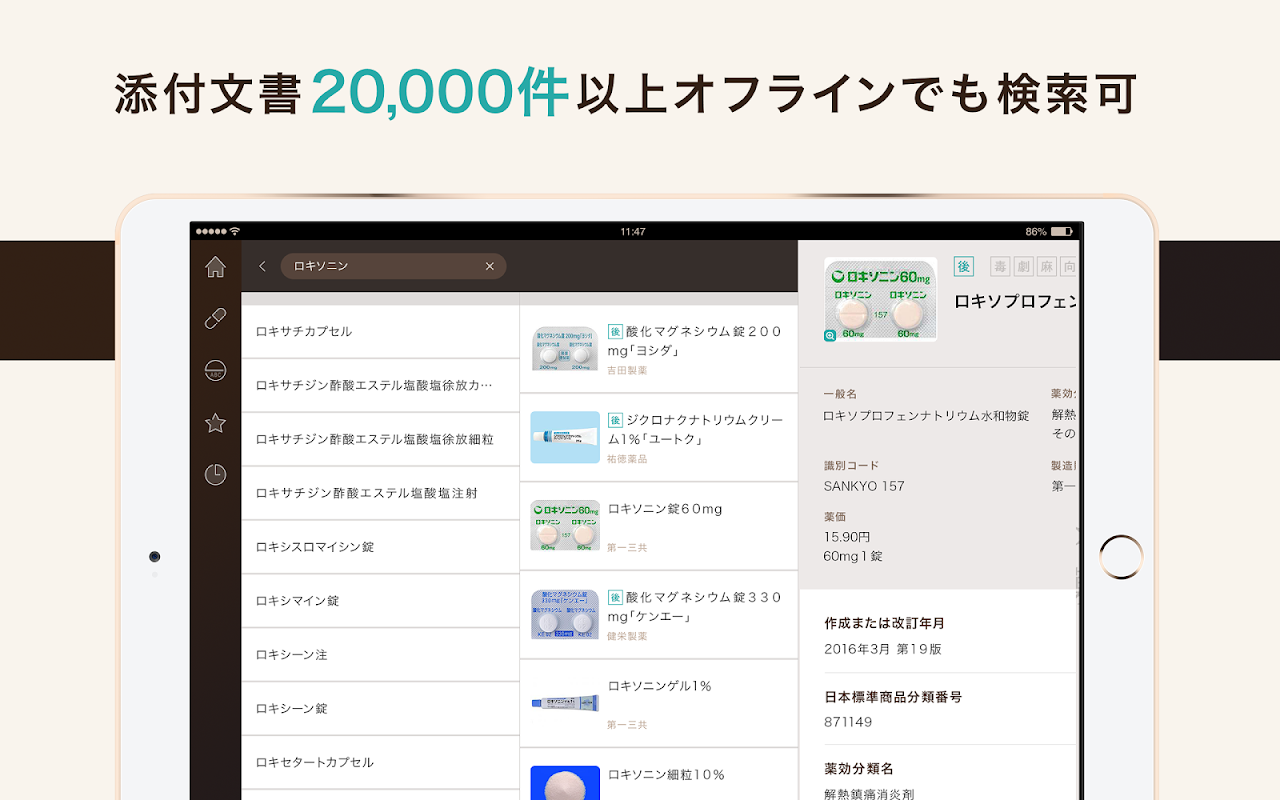Click the 871149 classification number
Screen dimensions: 1280x800
tap(848, 722)
